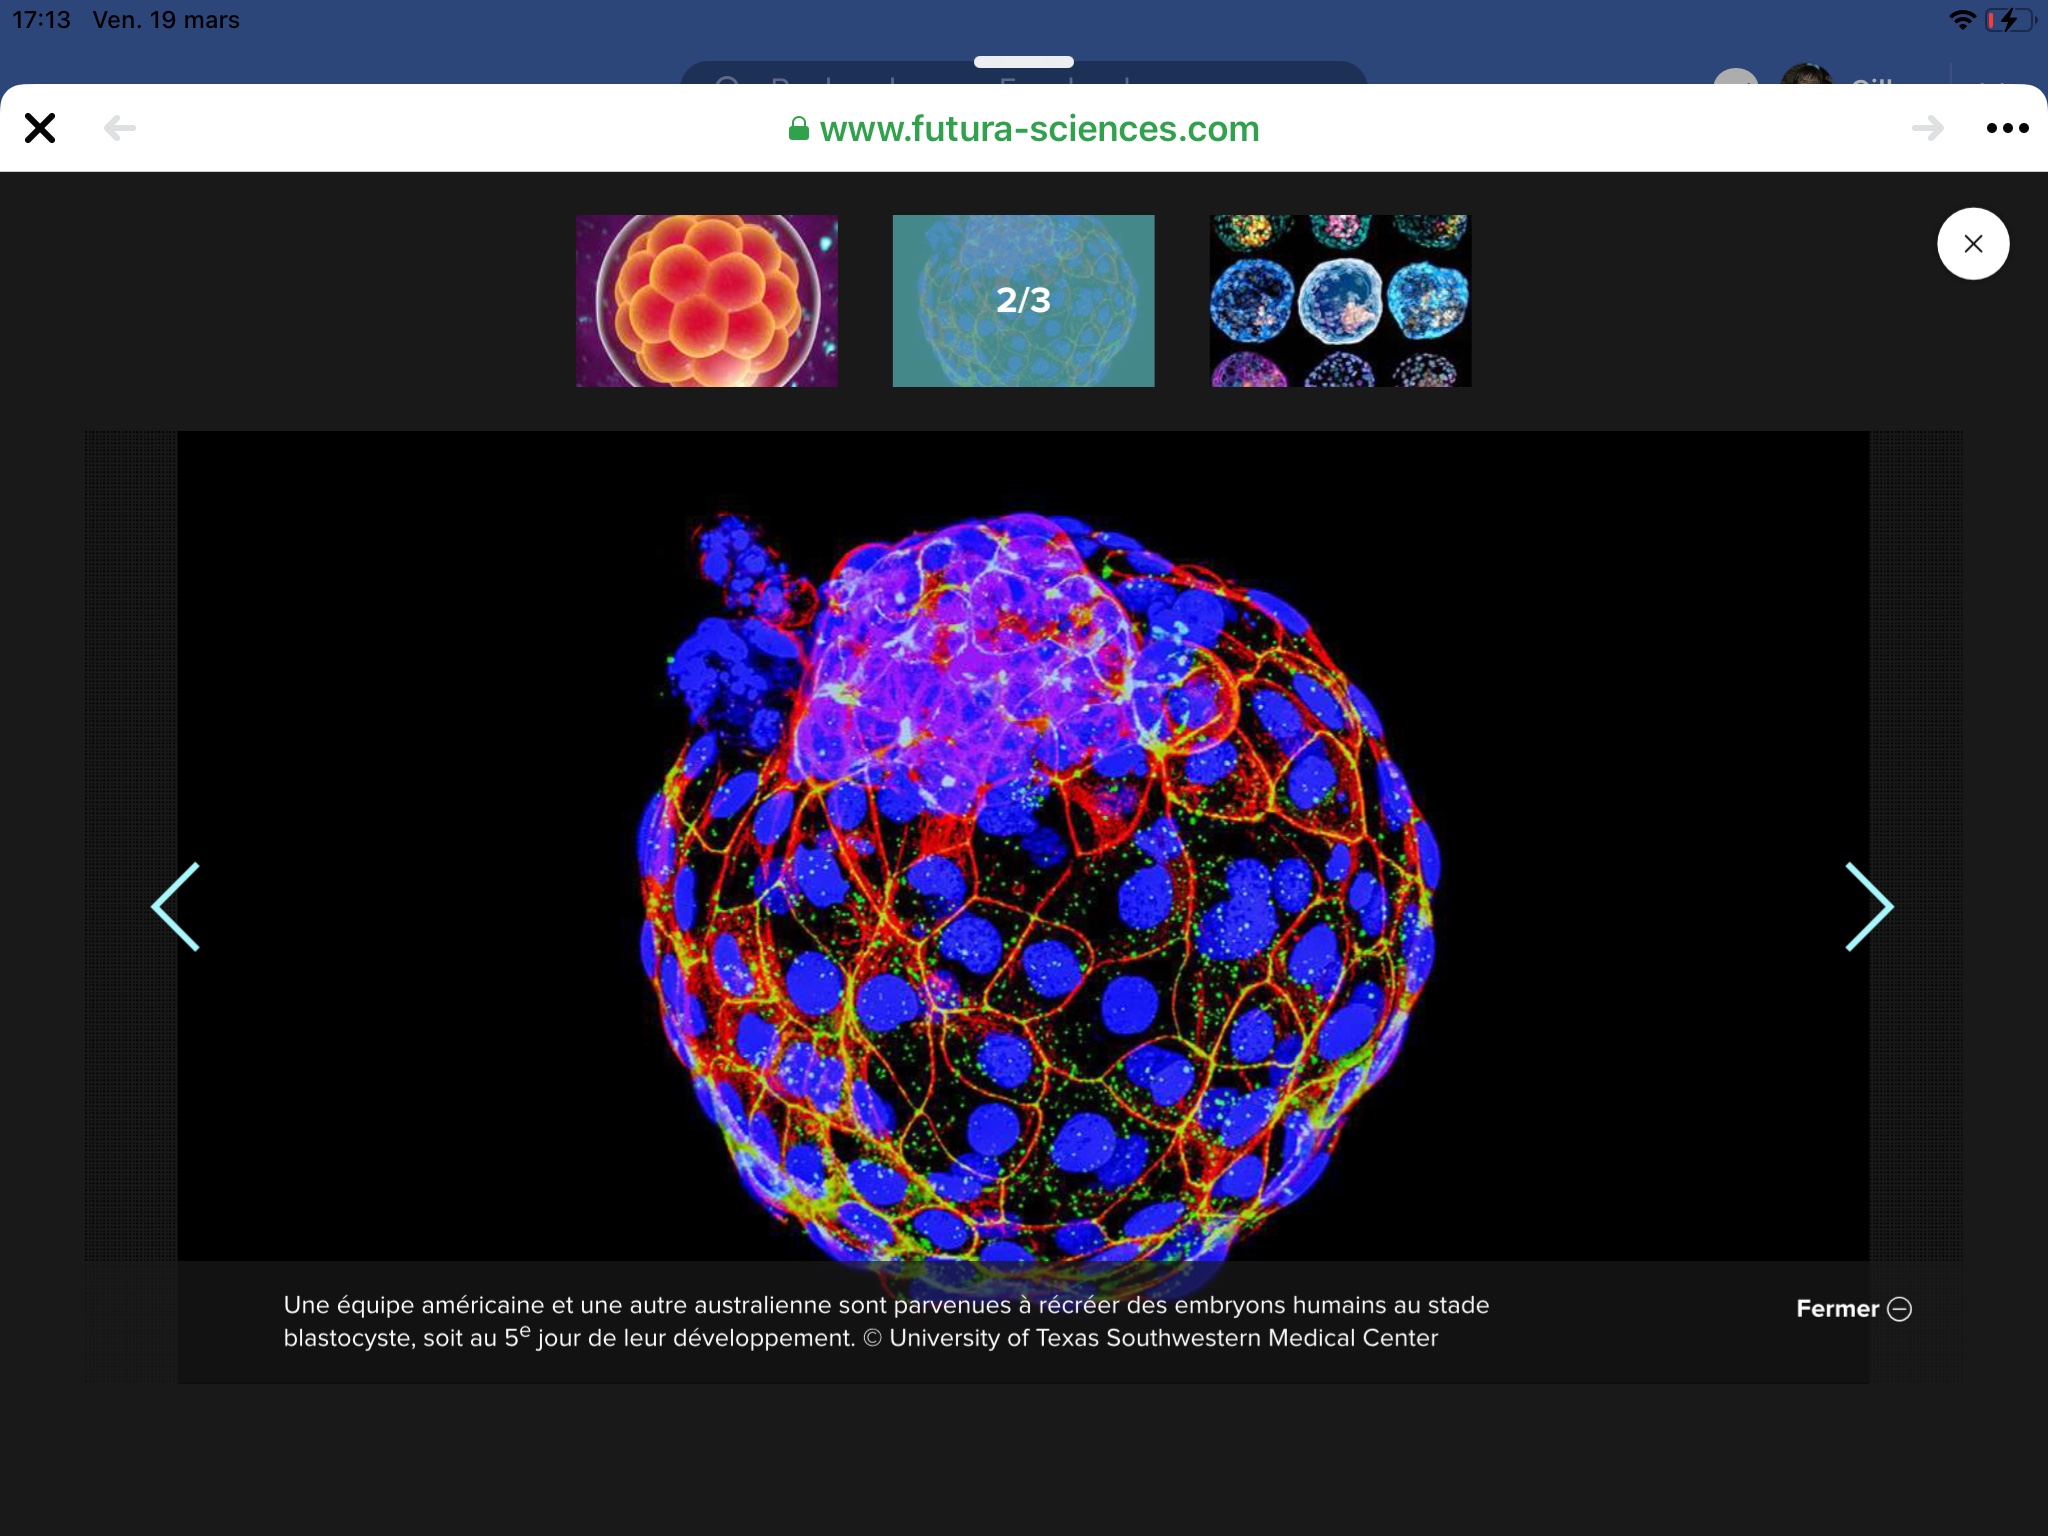Go back with the browser back arrow
Viewport: 2048px width, 1536px height.
120,128
